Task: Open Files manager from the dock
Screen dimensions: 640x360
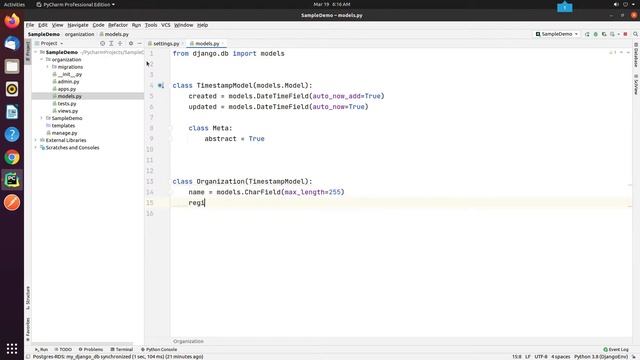Action: [12, 66]
